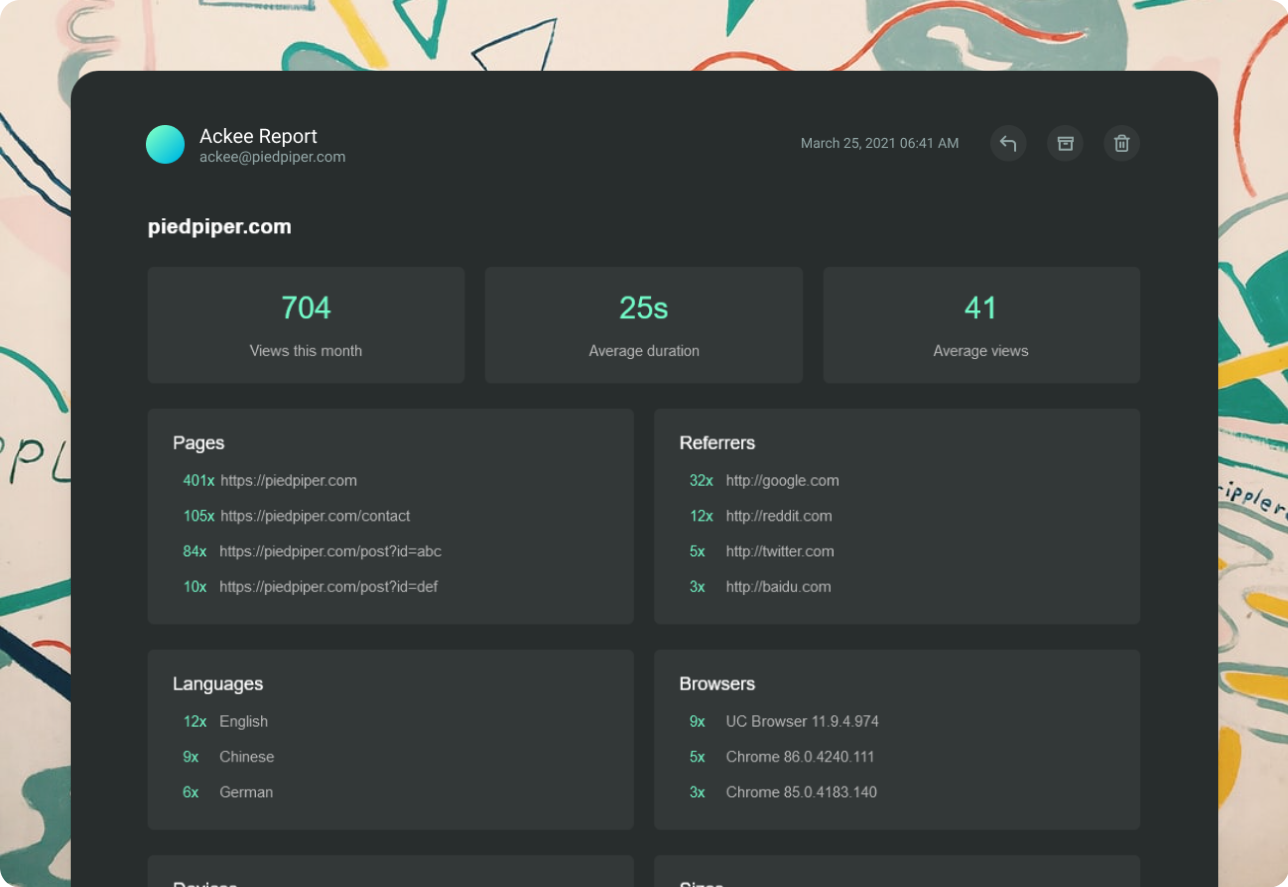Click the Pages section heading
This screenshot has width=1288, height=887.
pyautogui.click(x=198, y=443)
